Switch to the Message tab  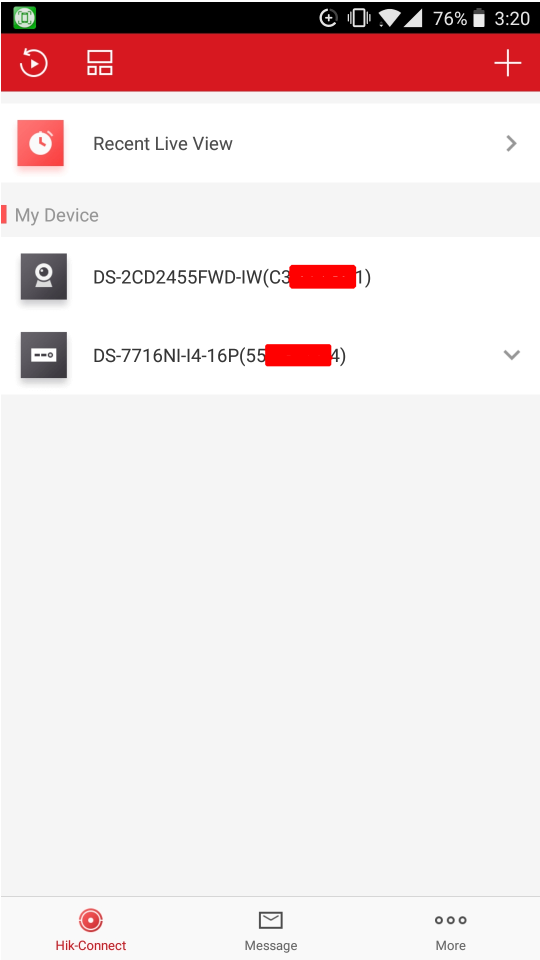271,928
